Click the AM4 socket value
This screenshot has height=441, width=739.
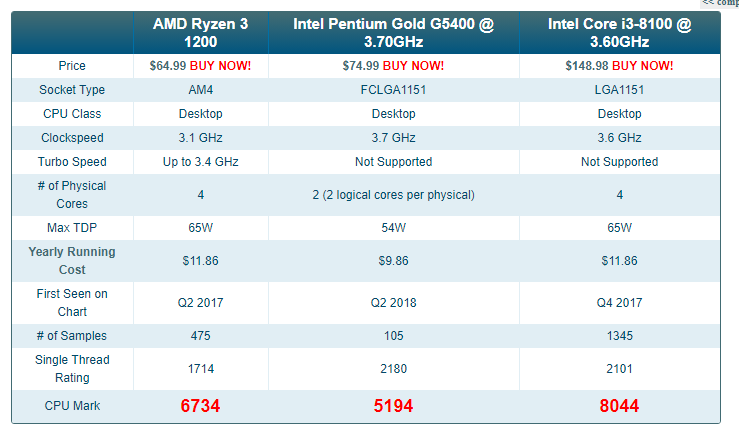[200, 90]
